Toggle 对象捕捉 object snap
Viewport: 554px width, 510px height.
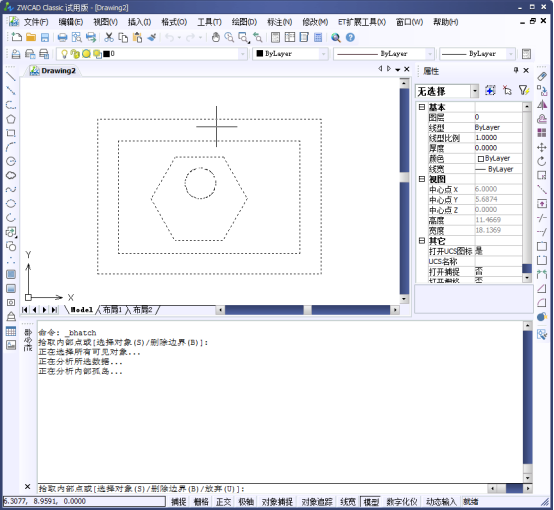[277, 502]
